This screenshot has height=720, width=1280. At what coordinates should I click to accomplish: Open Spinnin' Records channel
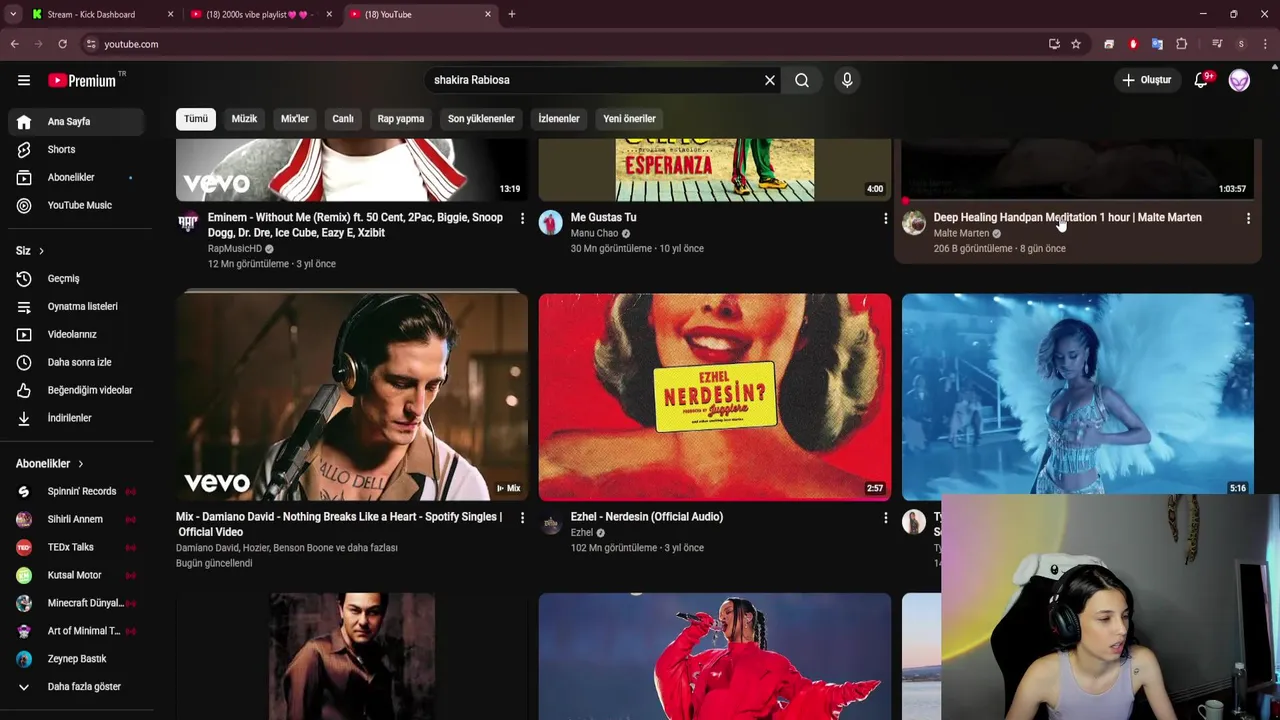(x=76, y=492)
